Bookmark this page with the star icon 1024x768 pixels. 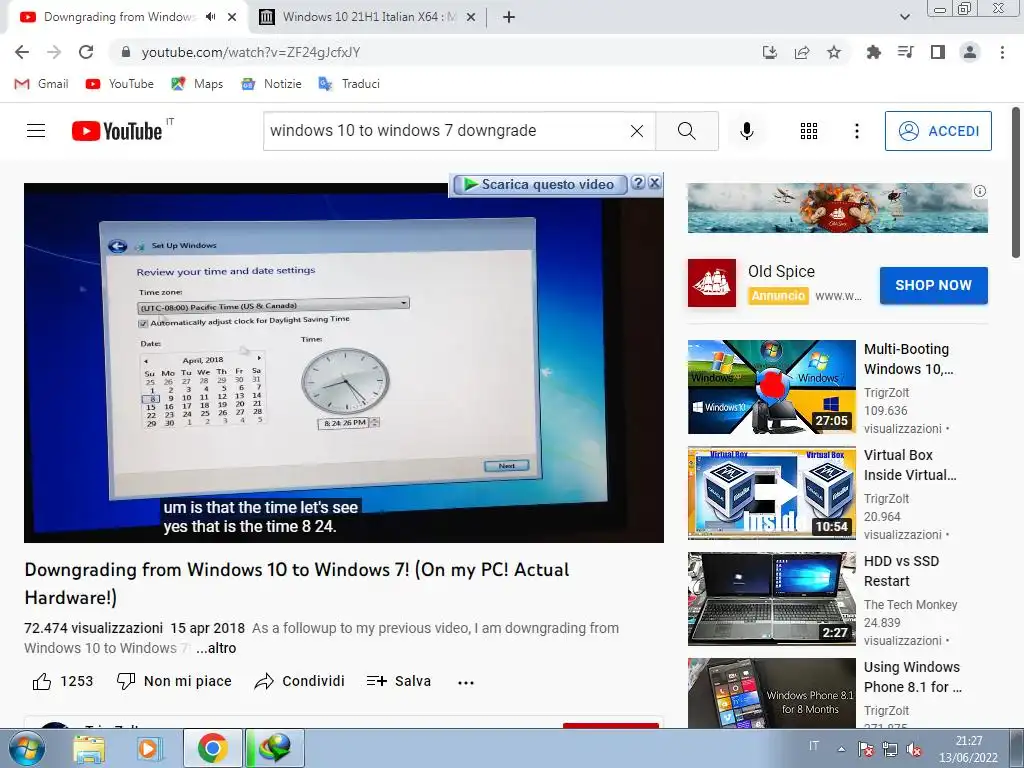834,52
